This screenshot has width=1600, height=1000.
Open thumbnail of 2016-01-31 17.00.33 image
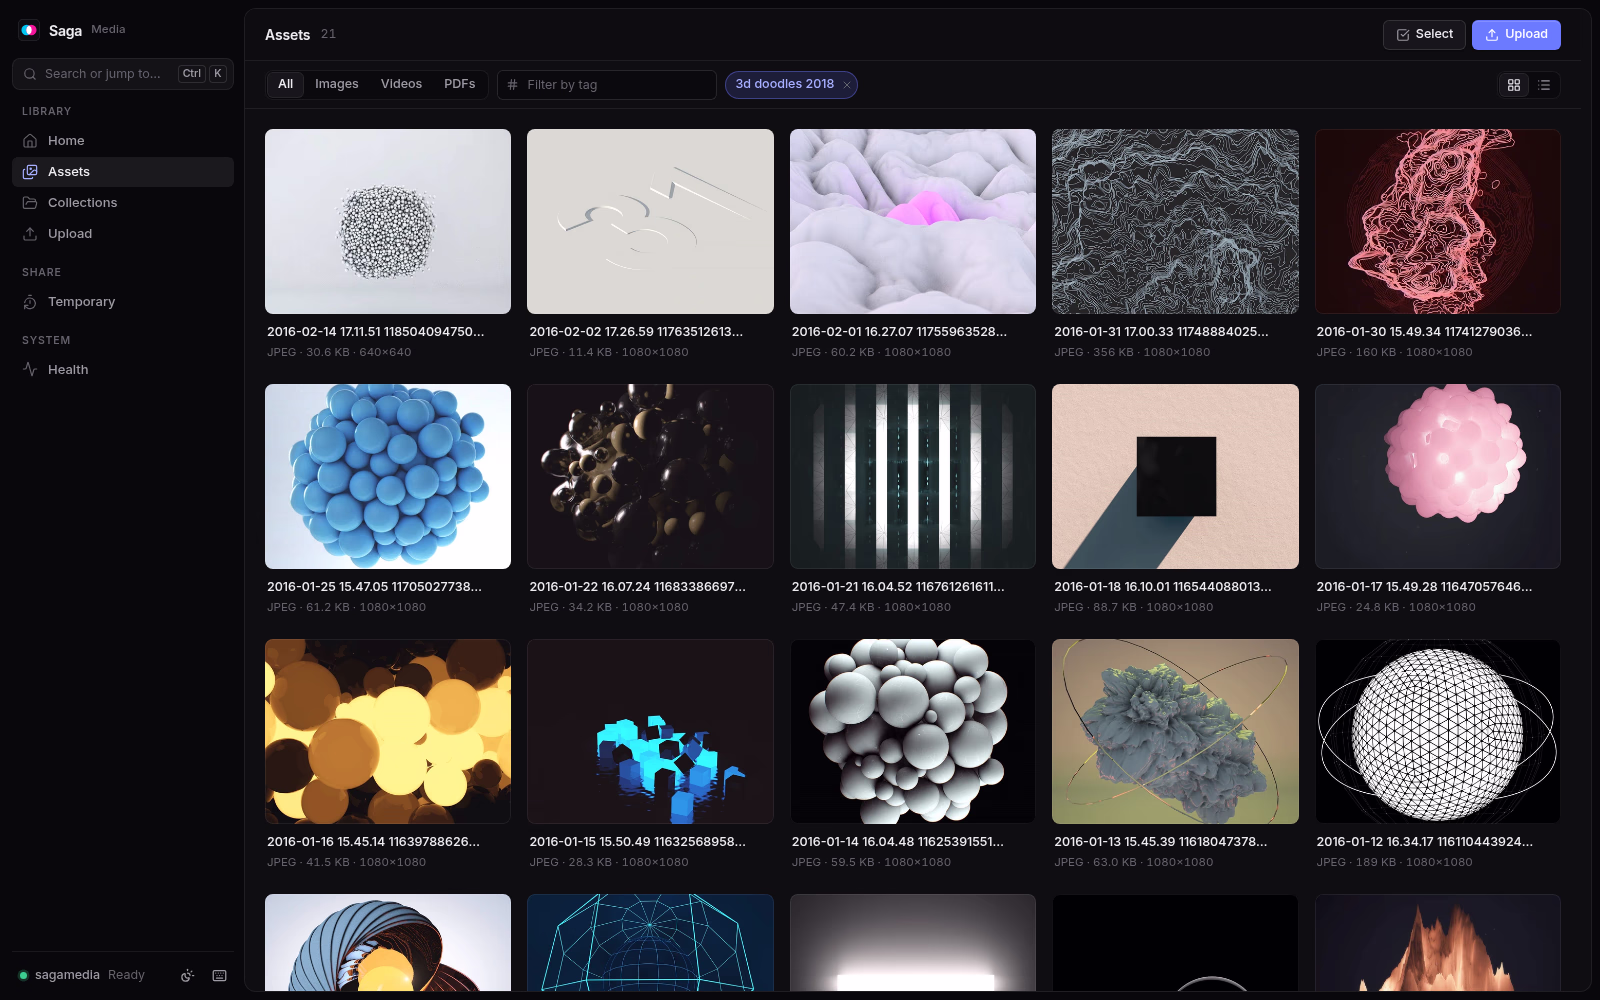[1175, 221]
